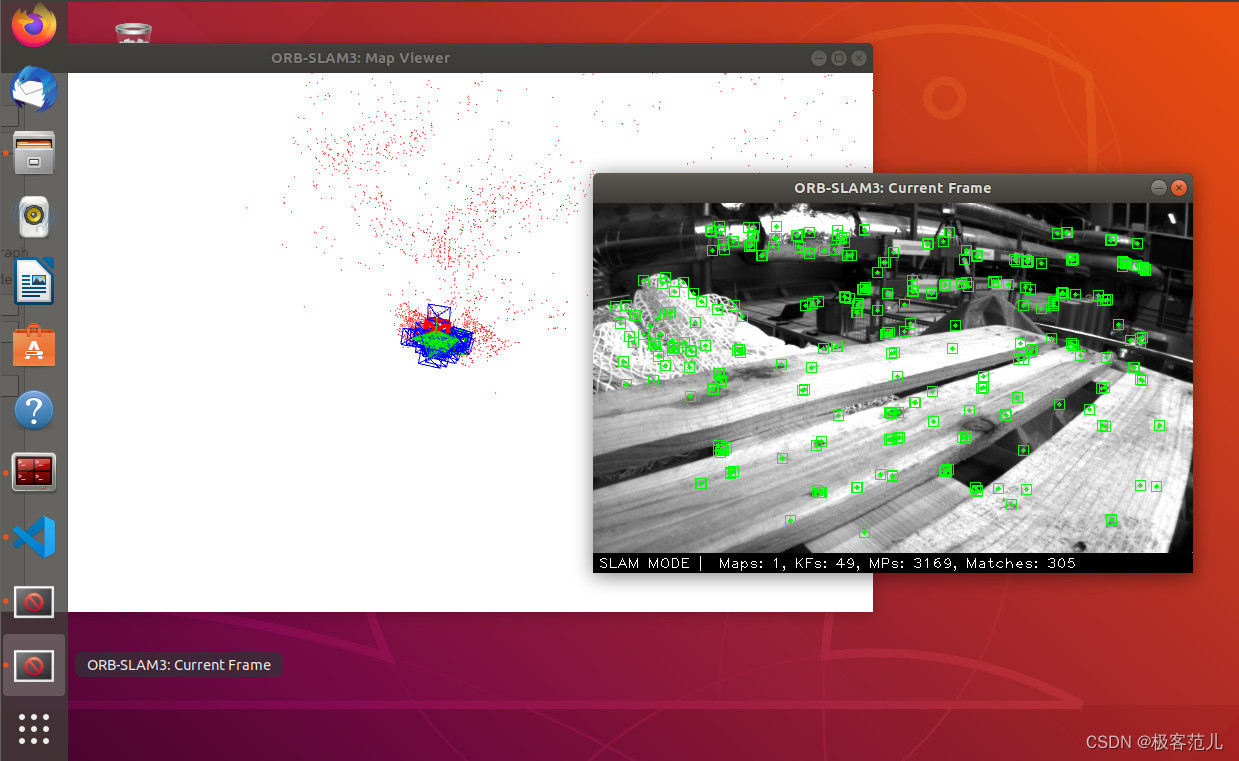This screenshot has width=1239, height=761.
Task: Close the Current Frame window
Action: tap(1179, 188)
